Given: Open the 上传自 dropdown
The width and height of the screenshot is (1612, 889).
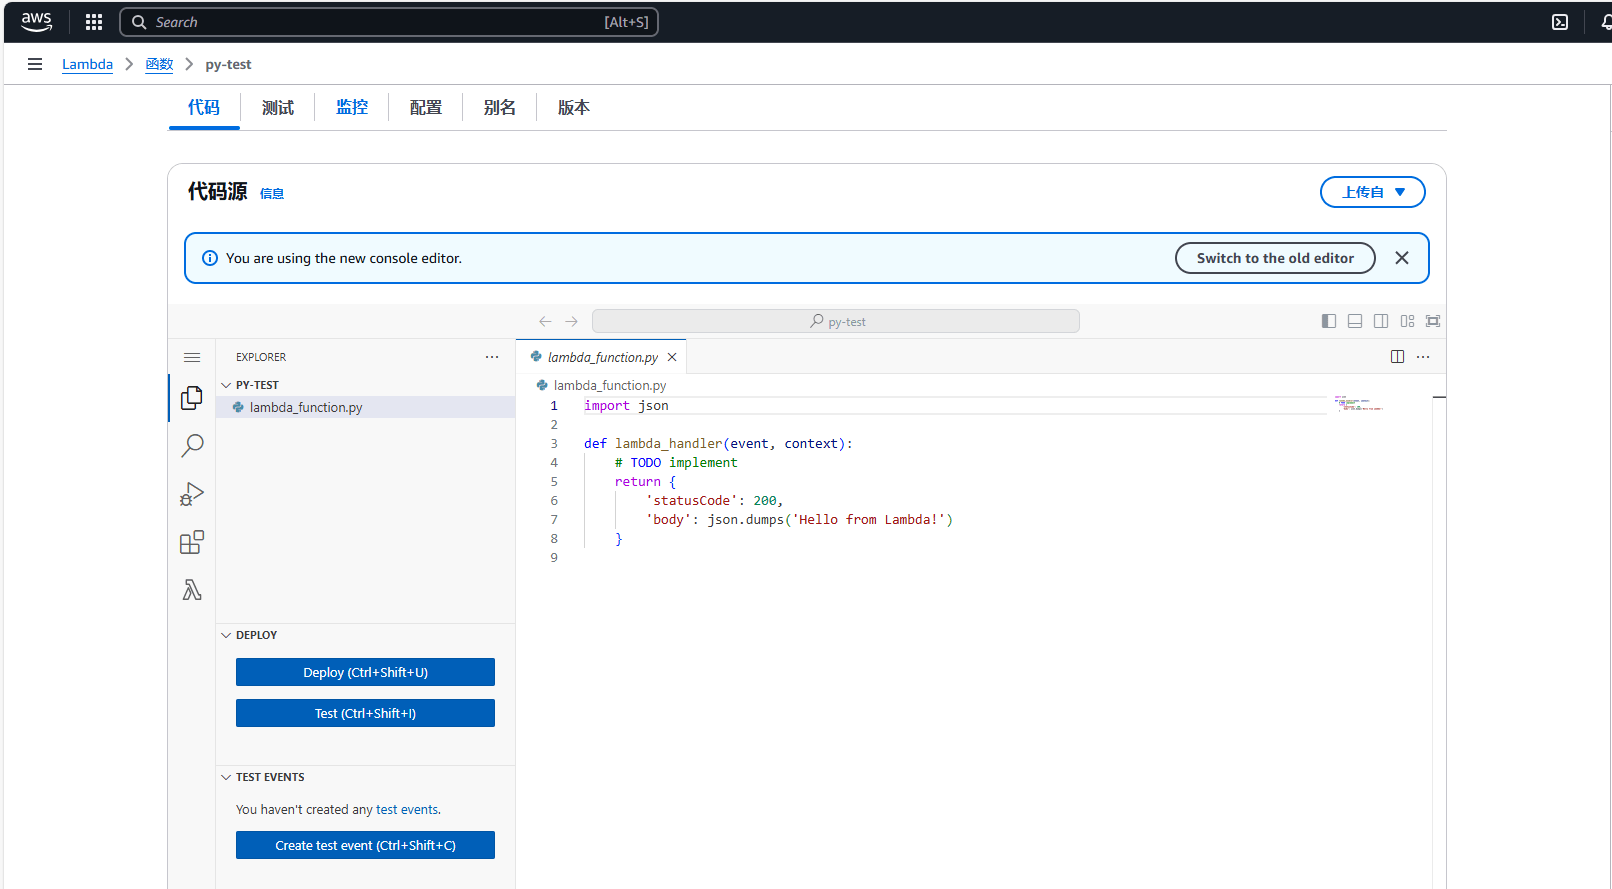Looking at the screenshot, I should point(1372,192).
